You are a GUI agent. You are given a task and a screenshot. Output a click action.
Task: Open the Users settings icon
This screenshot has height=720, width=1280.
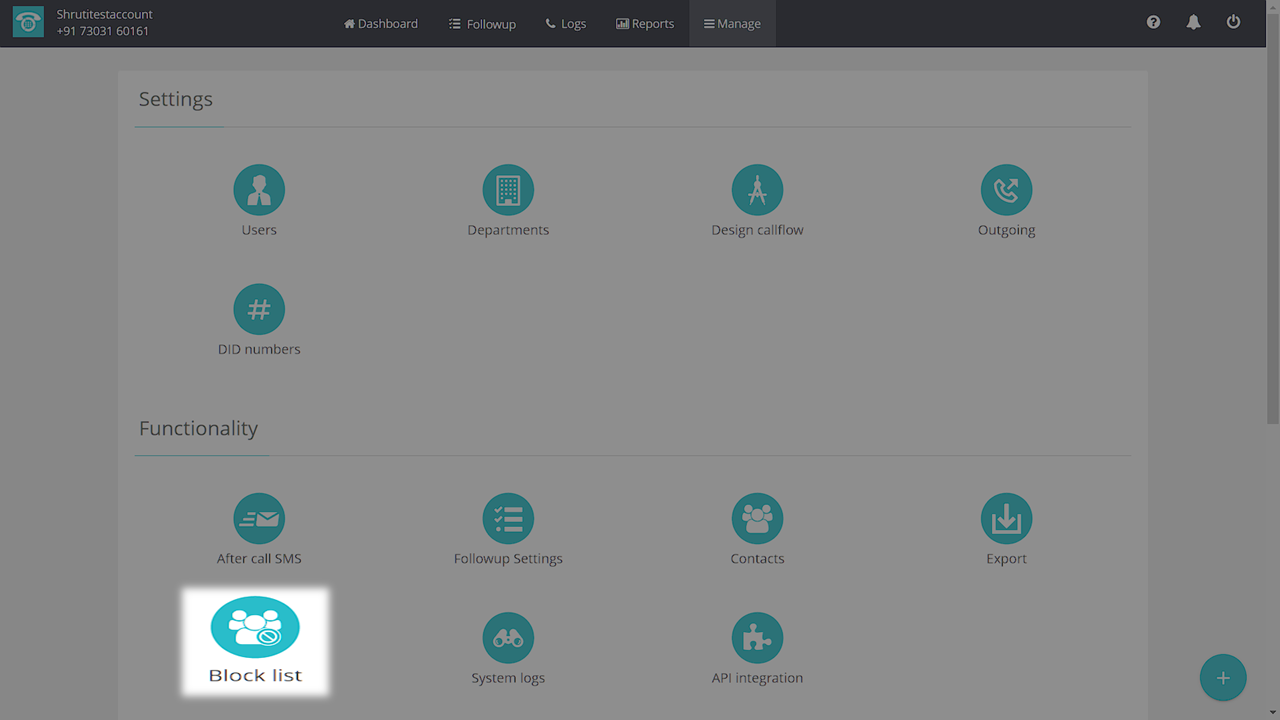point(259,190)
